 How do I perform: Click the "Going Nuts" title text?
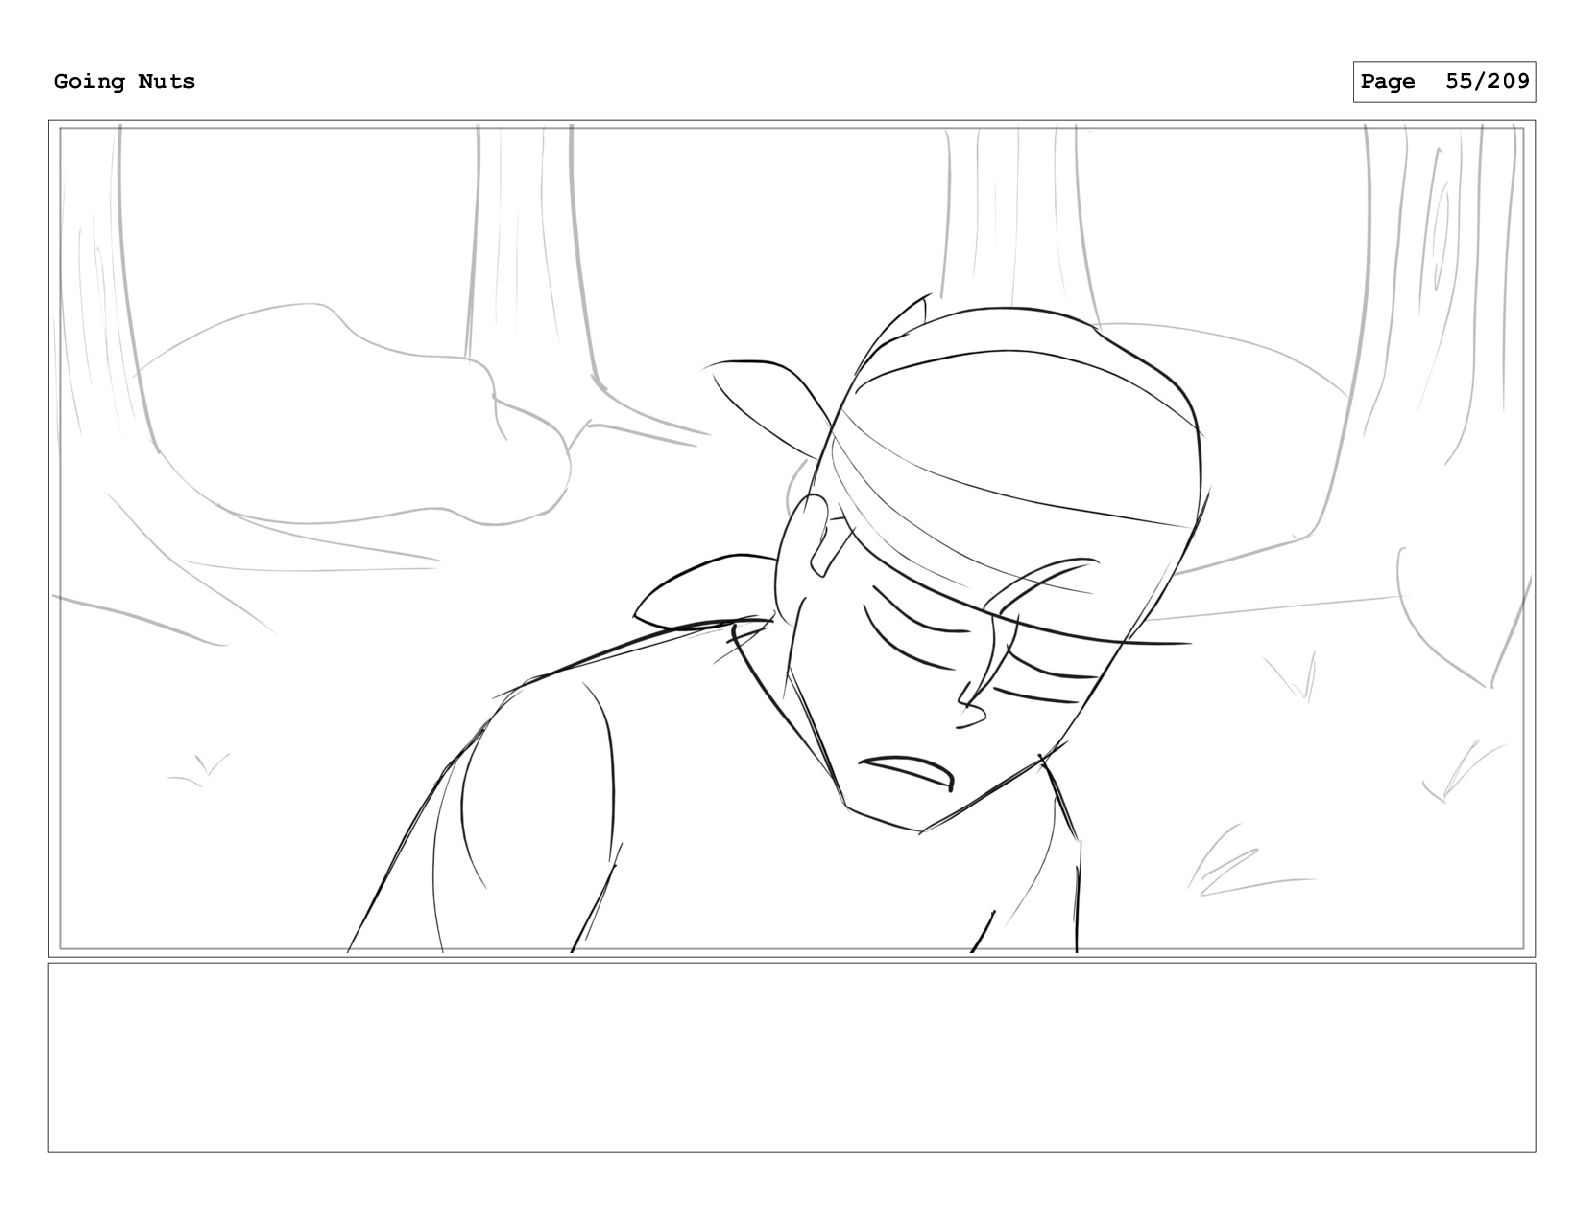point(124,81)
